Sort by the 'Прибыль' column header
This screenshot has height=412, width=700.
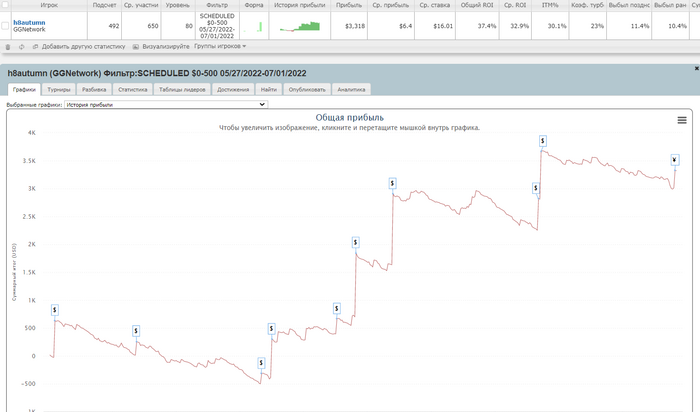pyautogui.click(x=349, y=5)
